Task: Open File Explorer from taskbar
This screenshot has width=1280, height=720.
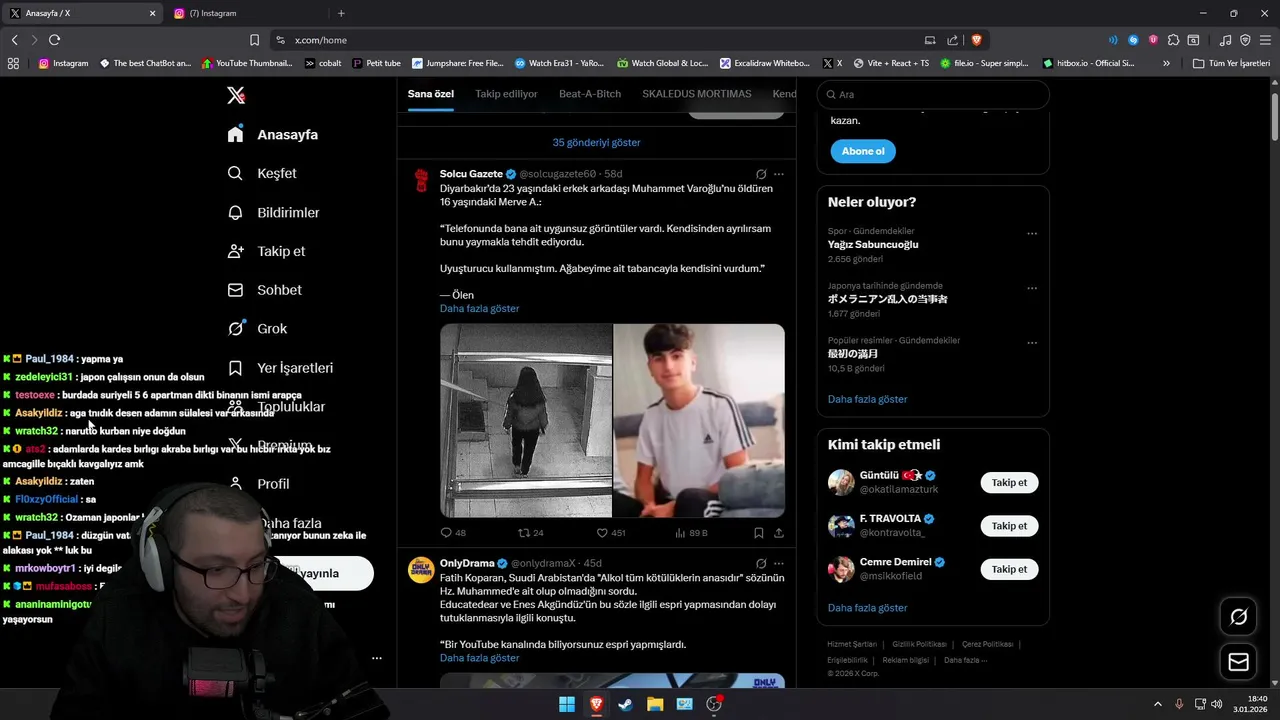Action: 655,704
